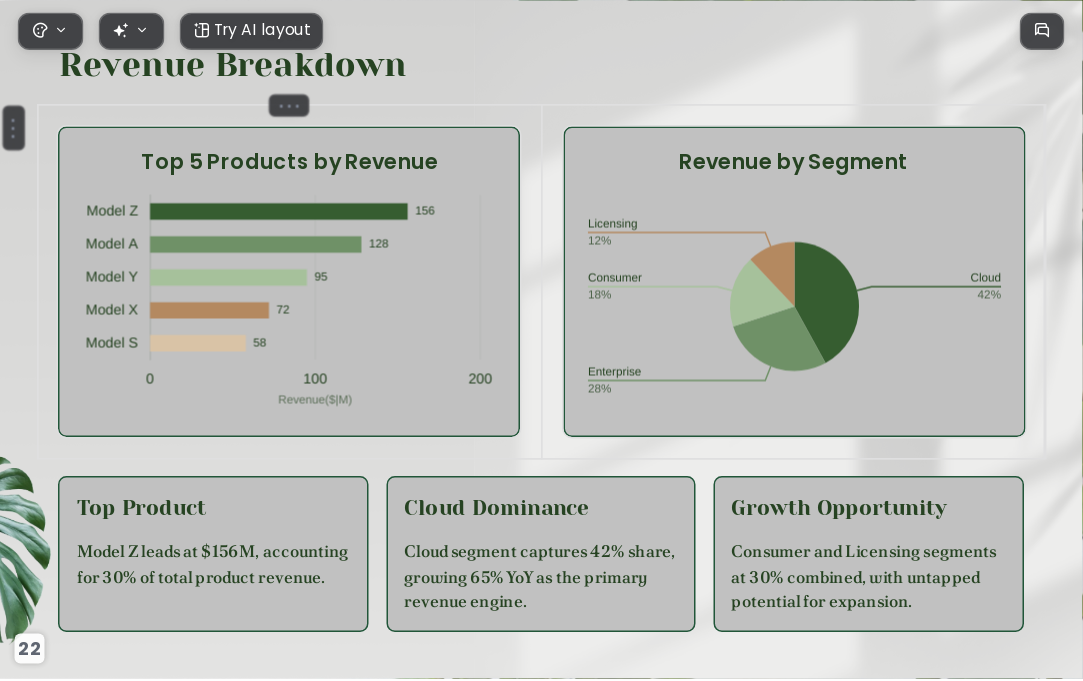Click the Model Y axis label
Image resolution: width=1083 pixels, height=681 pixels.
pyautogui.click(x=111, y=277)
